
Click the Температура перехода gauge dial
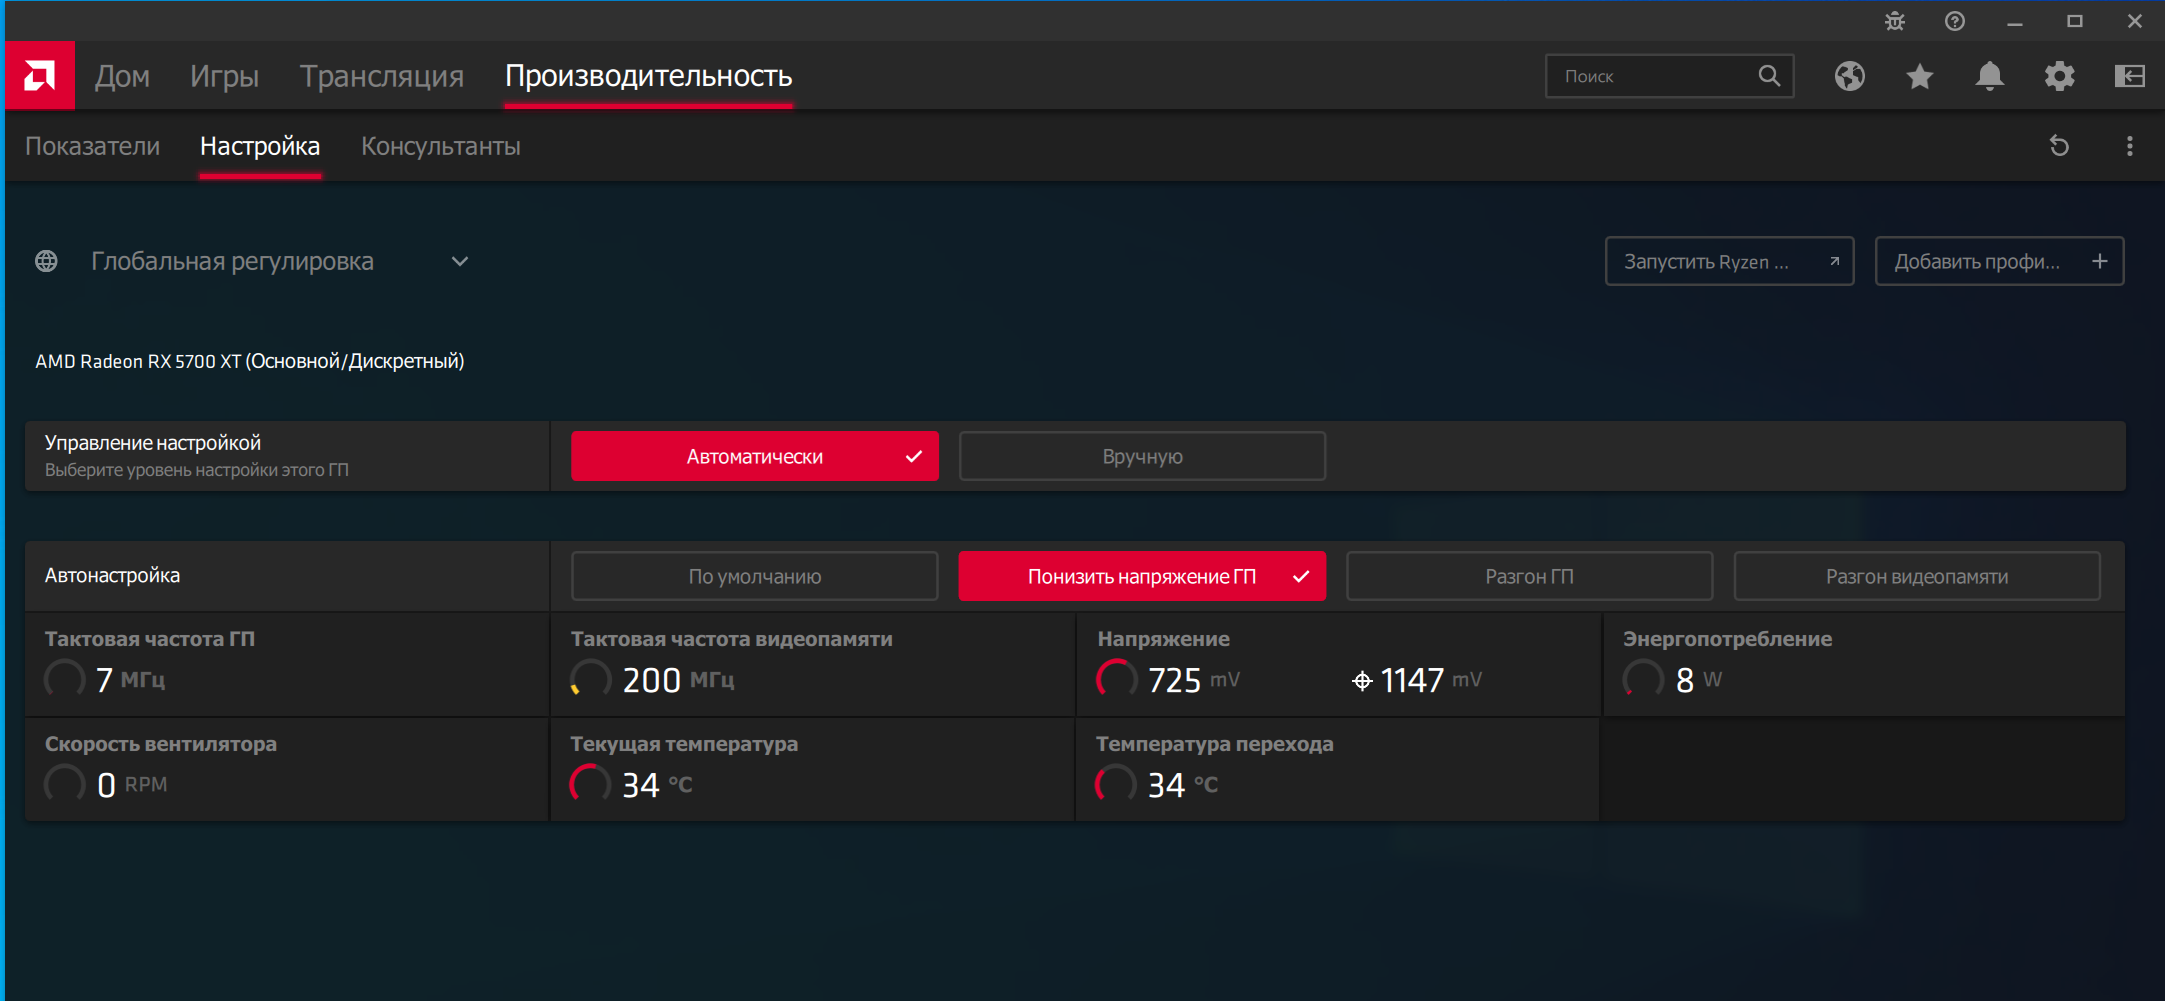tap(1117, 784)
